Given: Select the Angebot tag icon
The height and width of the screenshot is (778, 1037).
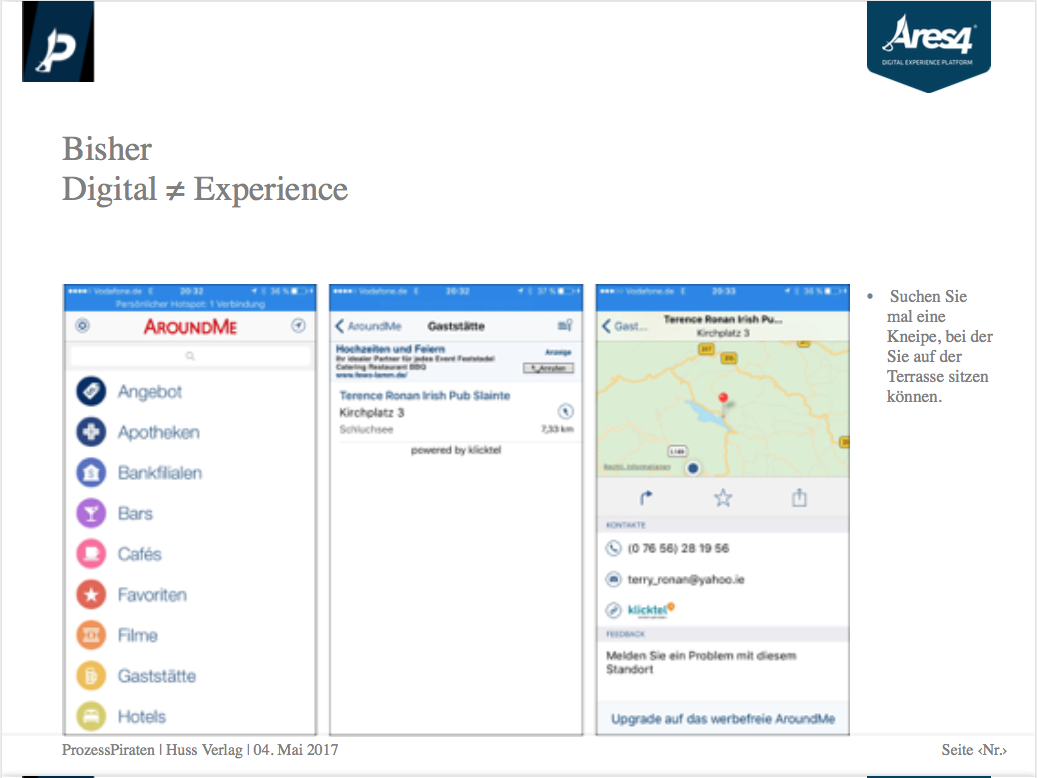Looking at the screenshot, I should pos(91,392).
